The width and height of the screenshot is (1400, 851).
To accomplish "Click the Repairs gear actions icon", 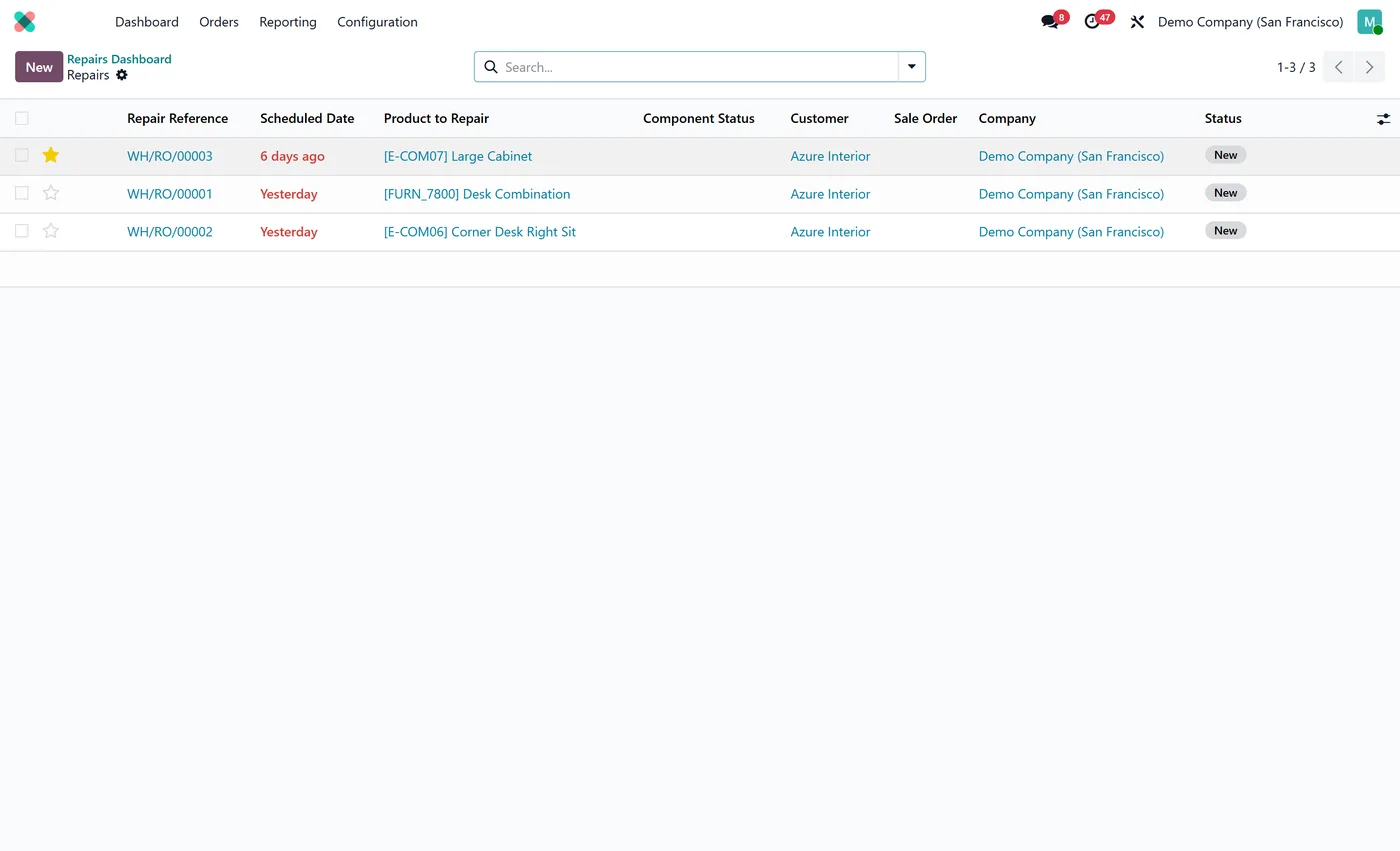I will [x=122, y=75].
